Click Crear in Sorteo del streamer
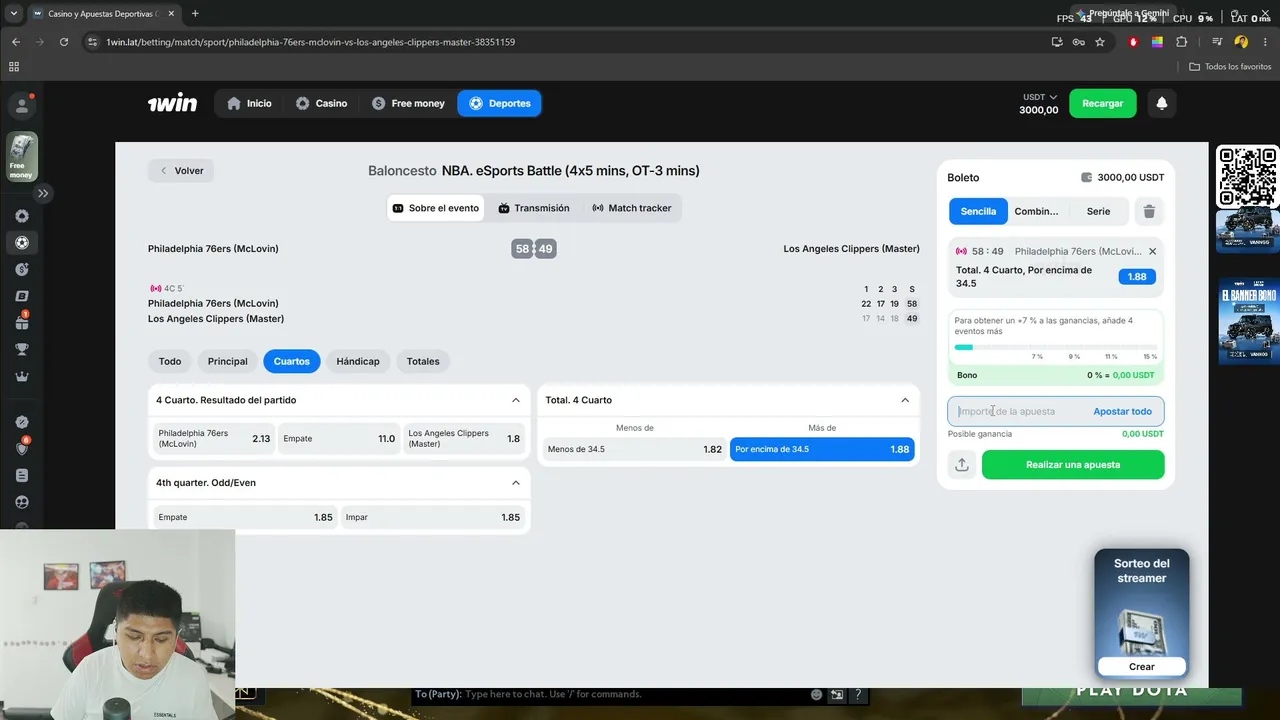This screenshot has width=1280, height=720. [x=1141, y=666]
